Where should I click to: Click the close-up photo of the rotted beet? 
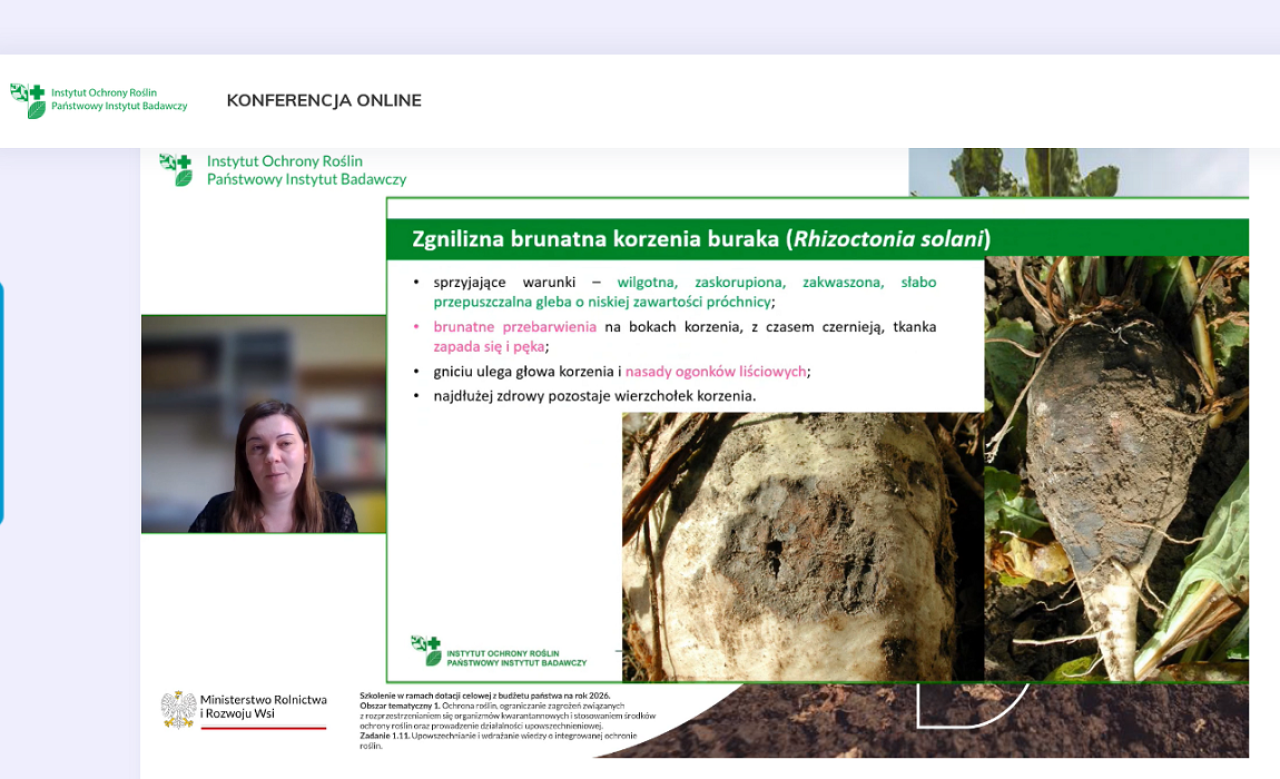(x=788, y=545)
